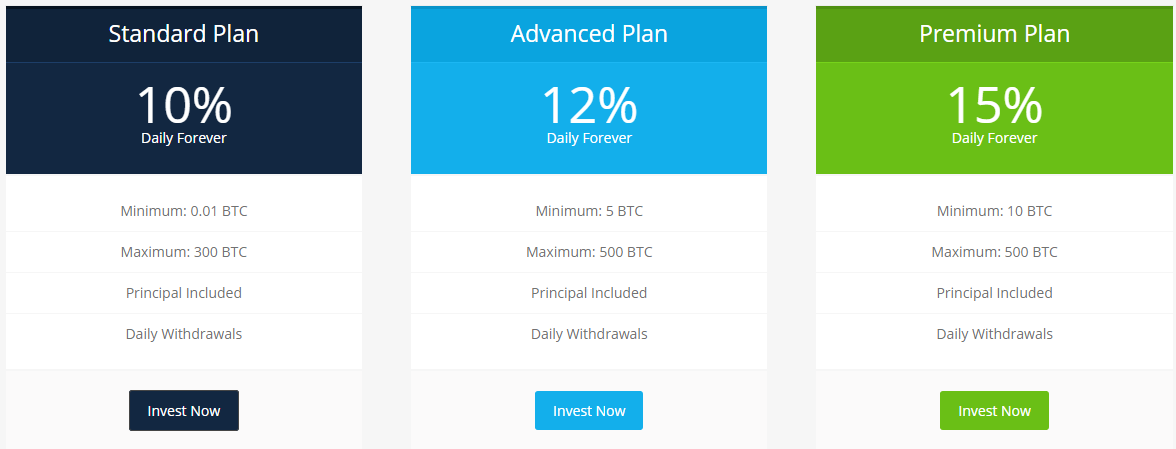This screenshot has height=449, width=1176.
Task: Click Minimum: 0.01 BTC row
Action: (184, 211)
